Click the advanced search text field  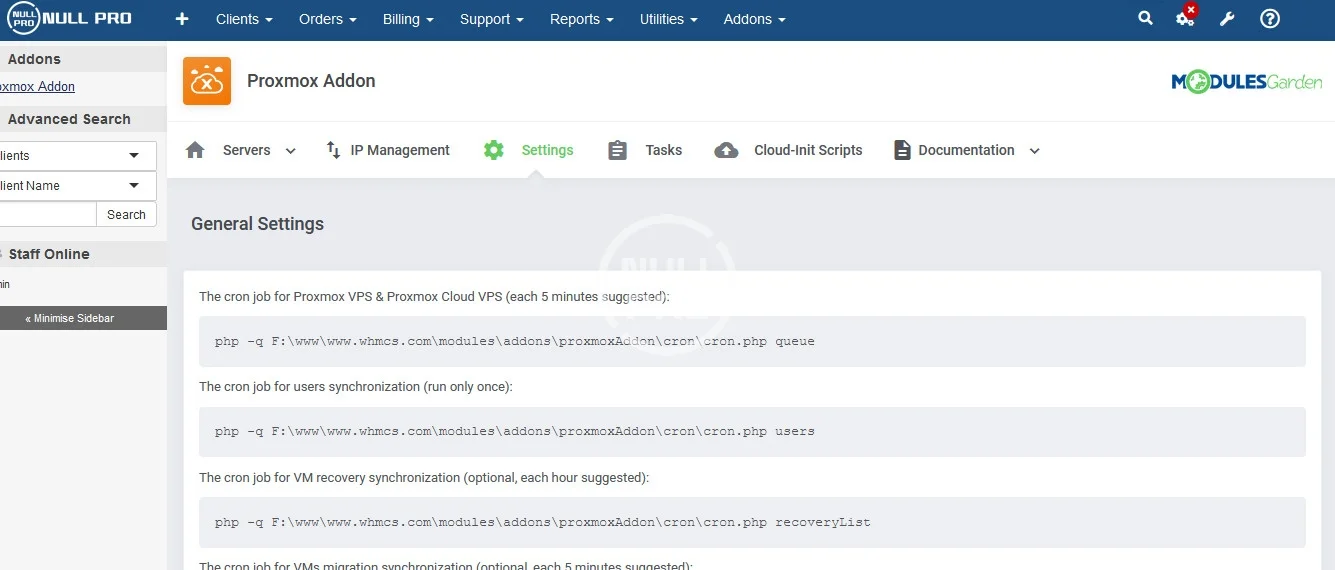(x=48, y=214)
